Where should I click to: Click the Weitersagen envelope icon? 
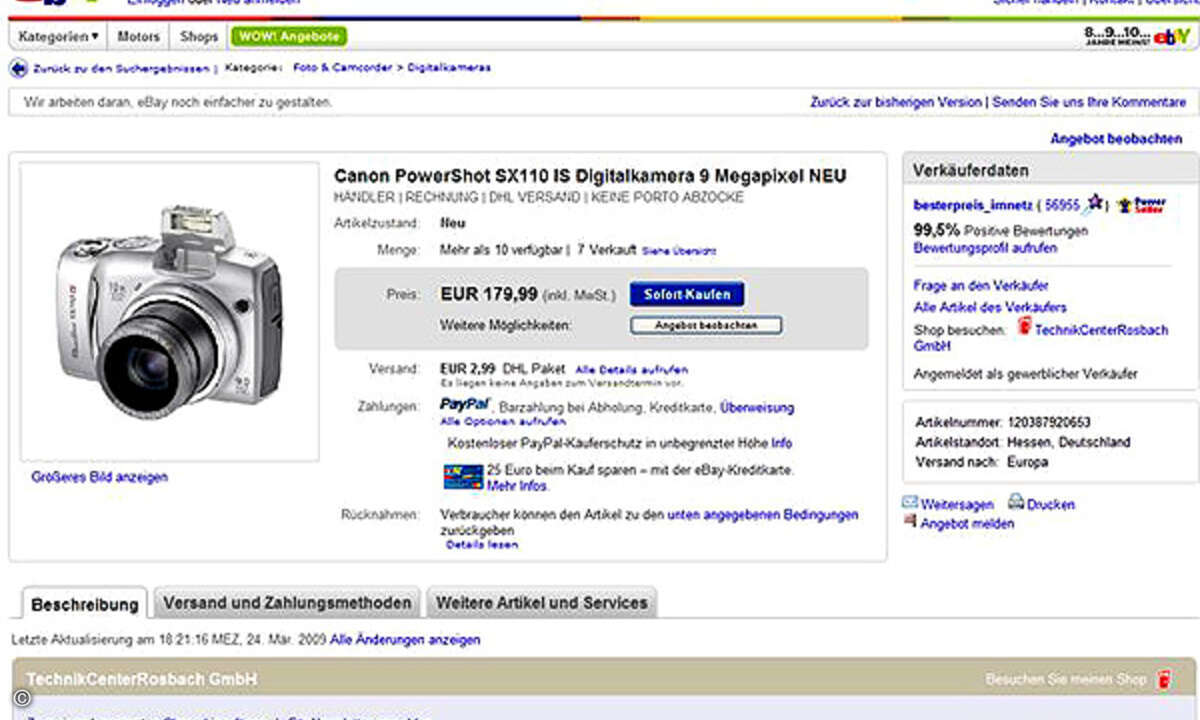click(x=910, y=502)
